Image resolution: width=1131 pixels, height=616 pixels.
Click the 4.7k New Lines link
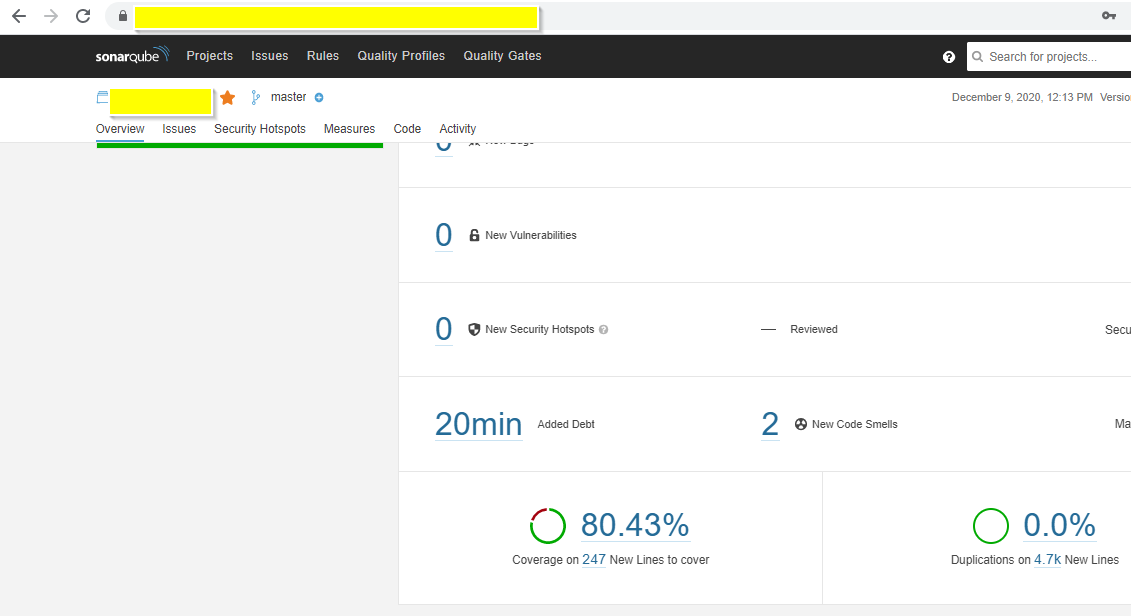[x=1047, y=560]
